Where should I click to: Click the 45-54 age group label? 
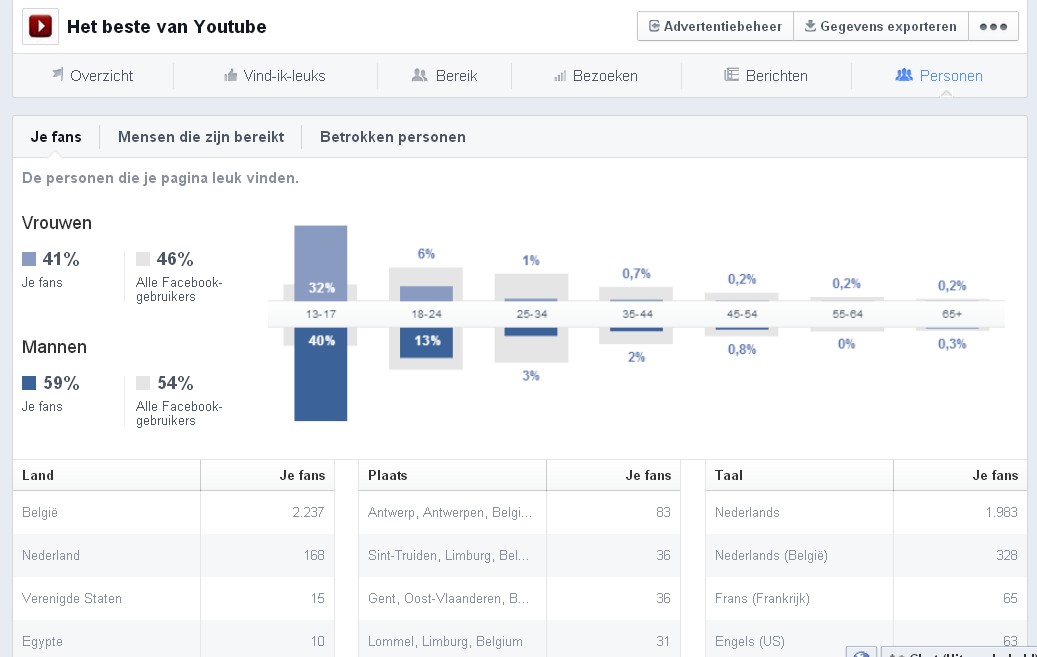pyautogui.click(x=742, y=314)
